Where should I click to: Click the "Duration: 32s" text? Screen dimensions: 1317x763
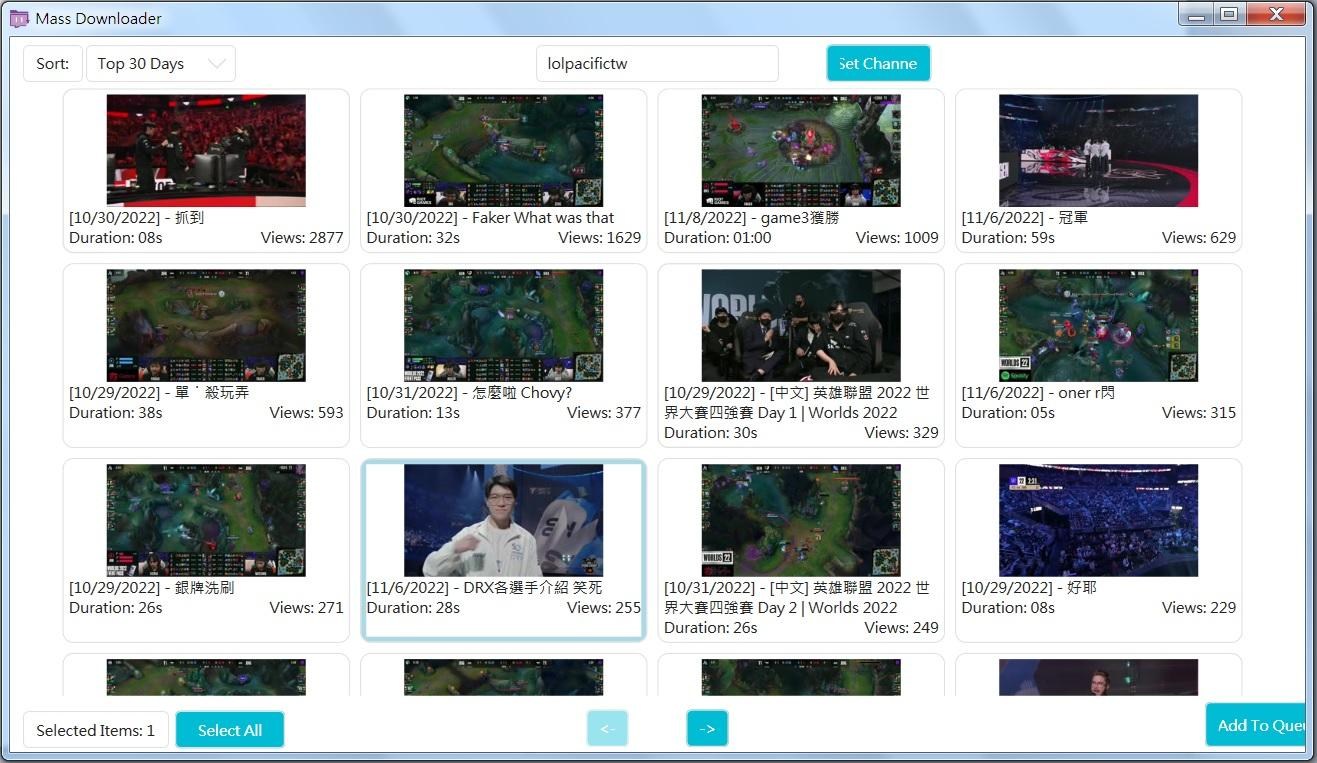point(413,238)
